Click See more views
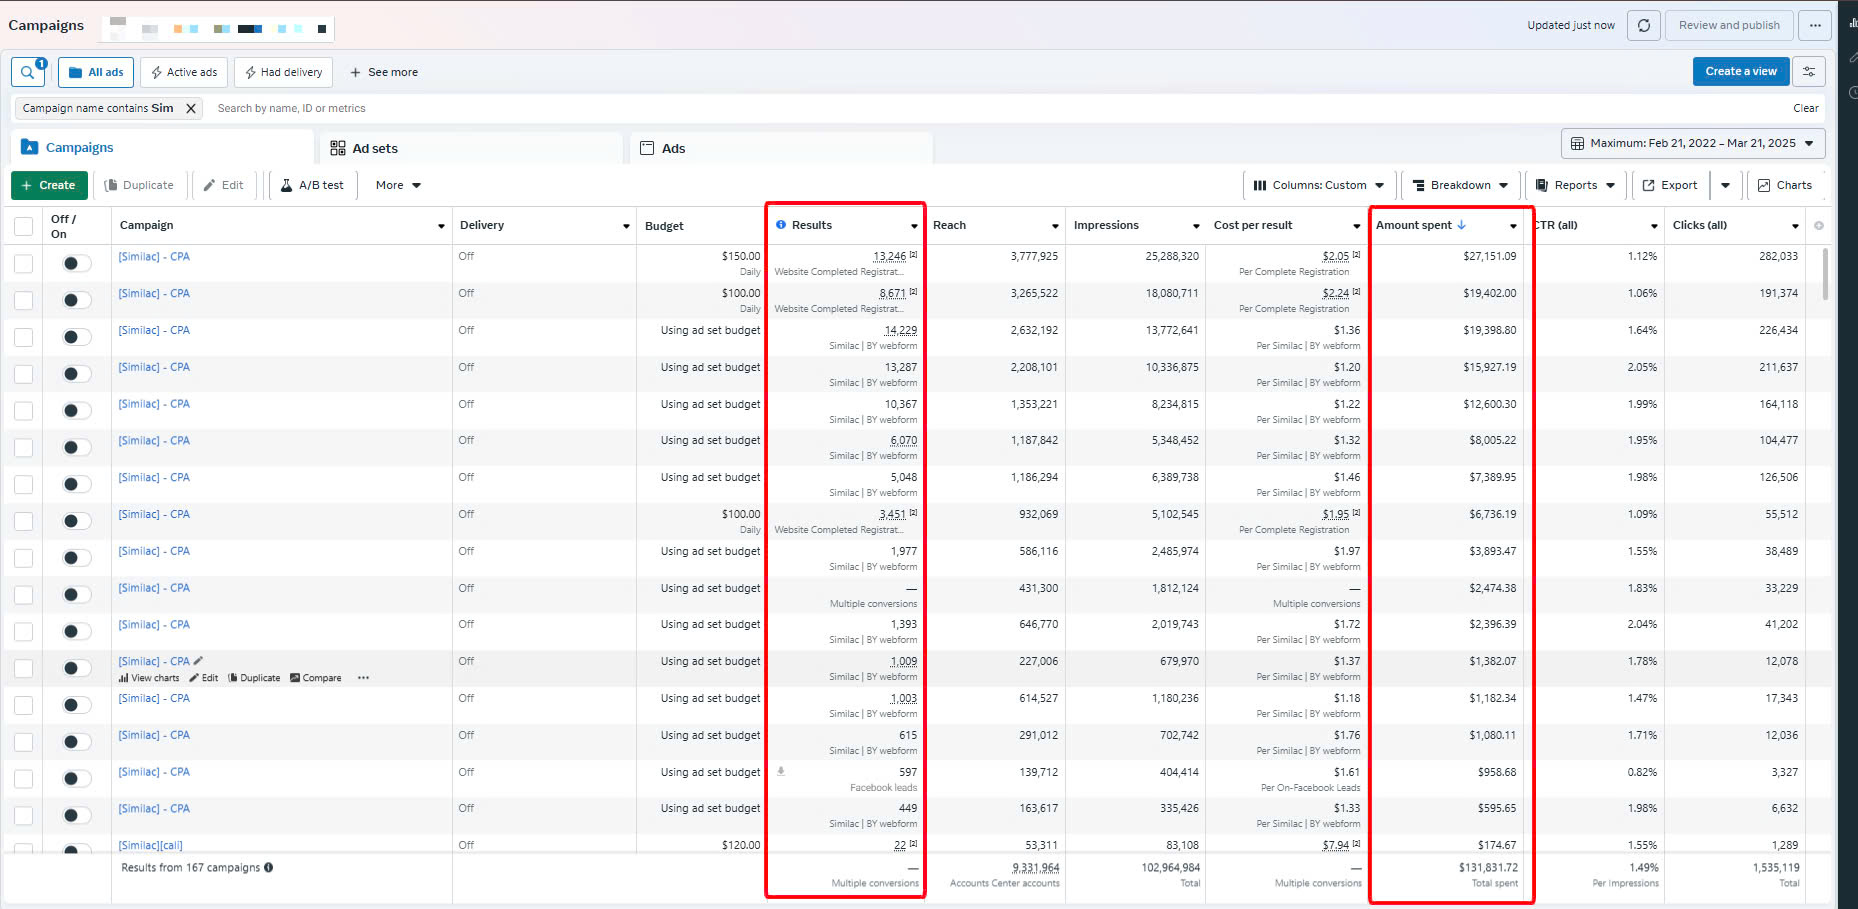 pos(384,72)
